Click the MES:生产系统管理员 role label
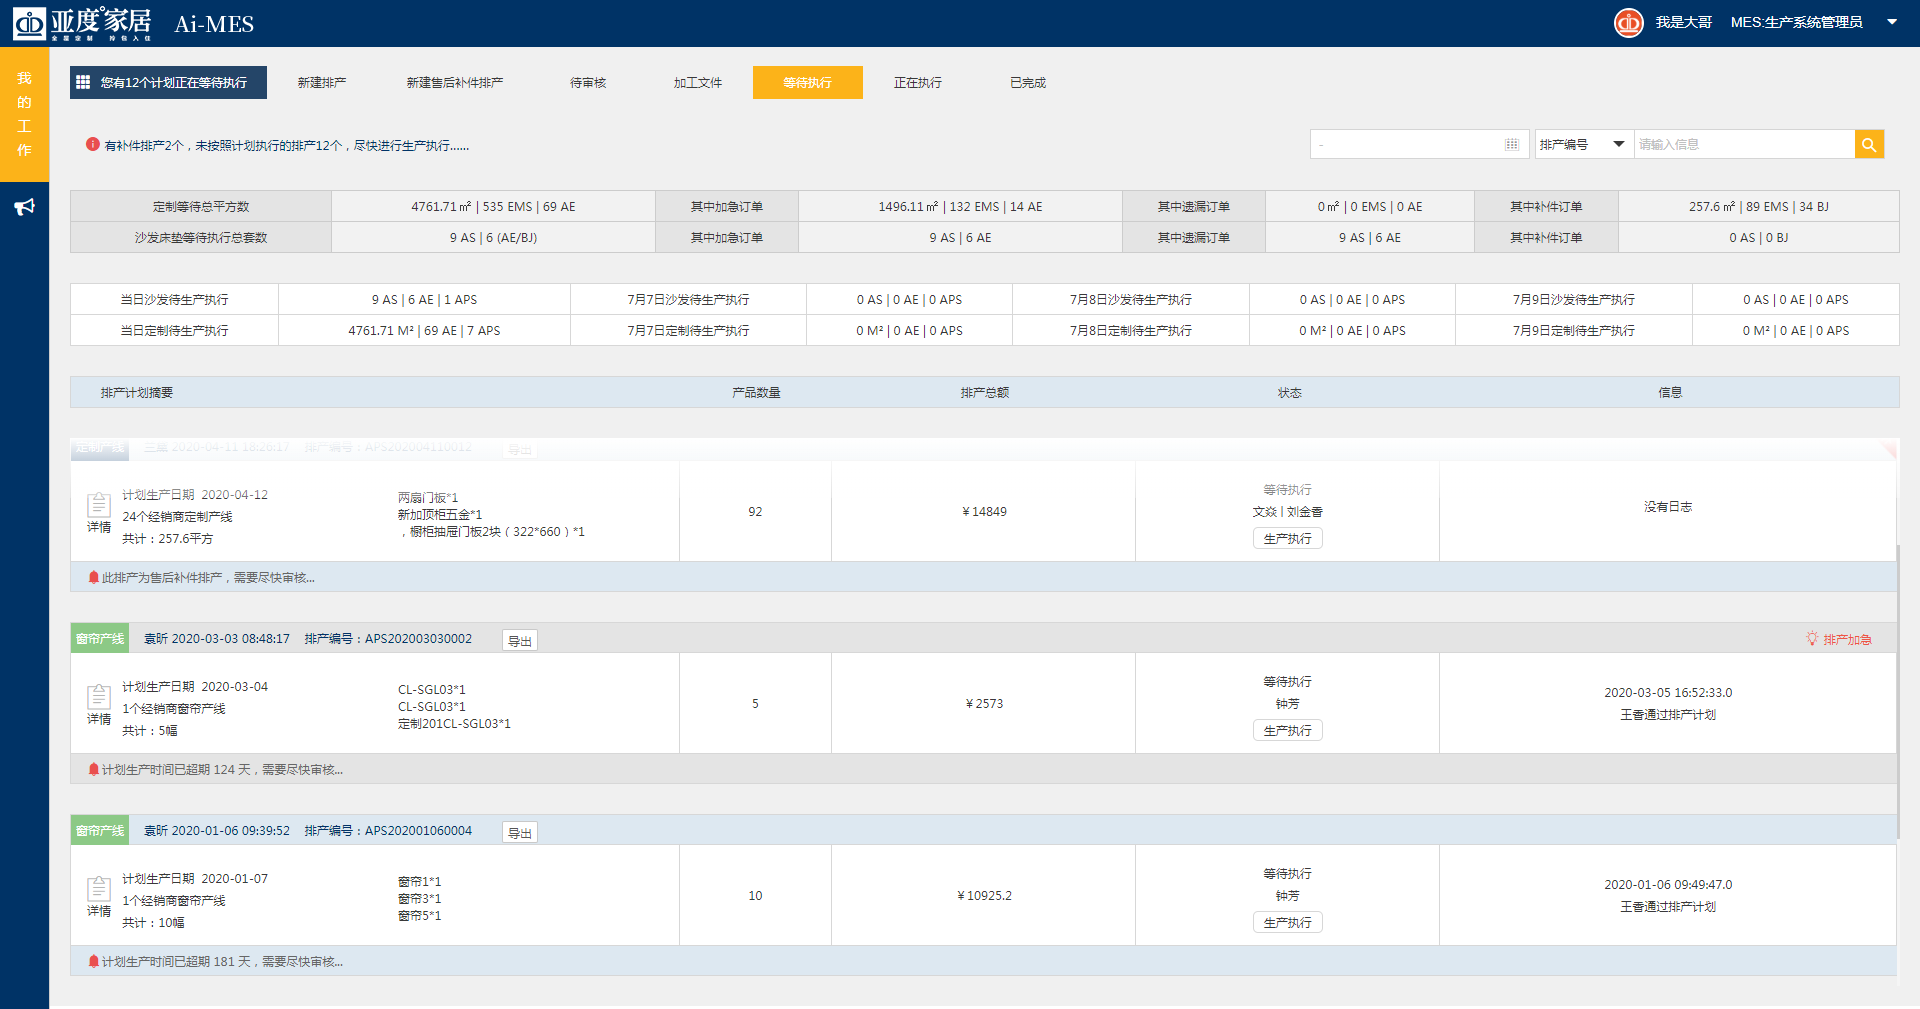The width and height of the screenshot is (1920, 1009). click(x=1796, y=22)
